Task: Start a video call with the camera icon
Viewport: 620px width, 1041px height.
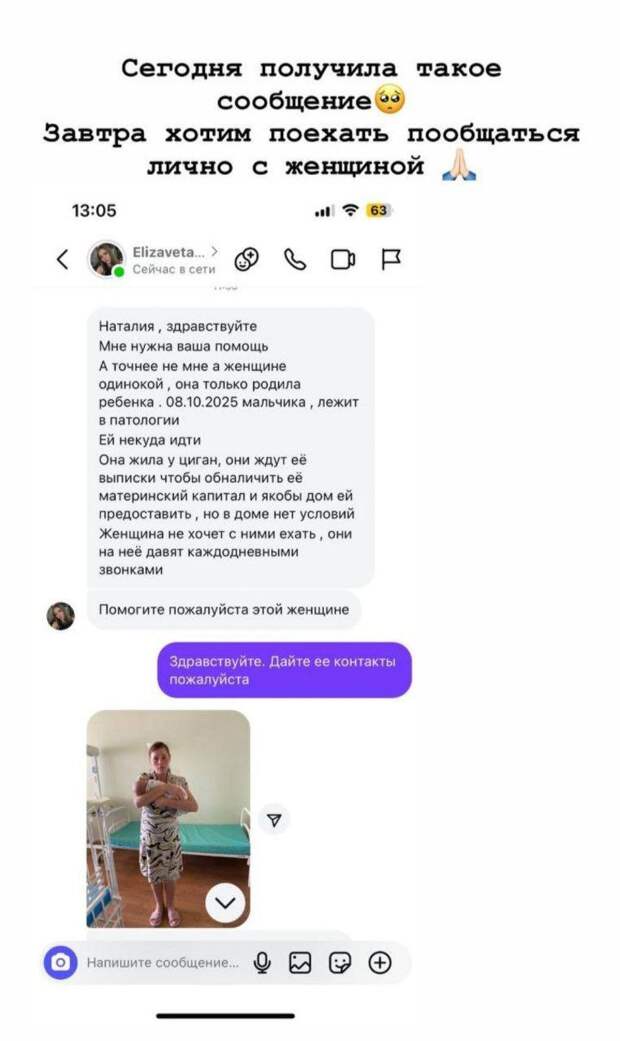Action: 343,260
